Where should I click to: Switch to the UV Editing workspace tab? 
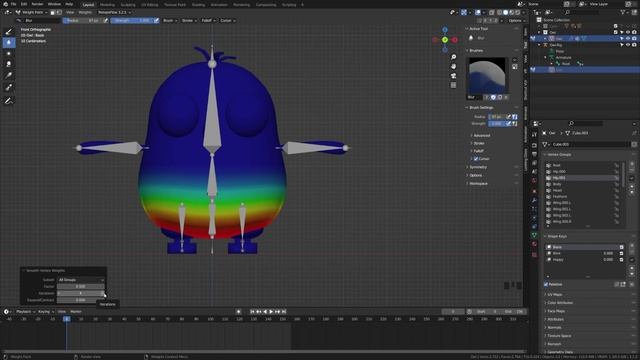(x=149, y=5)
